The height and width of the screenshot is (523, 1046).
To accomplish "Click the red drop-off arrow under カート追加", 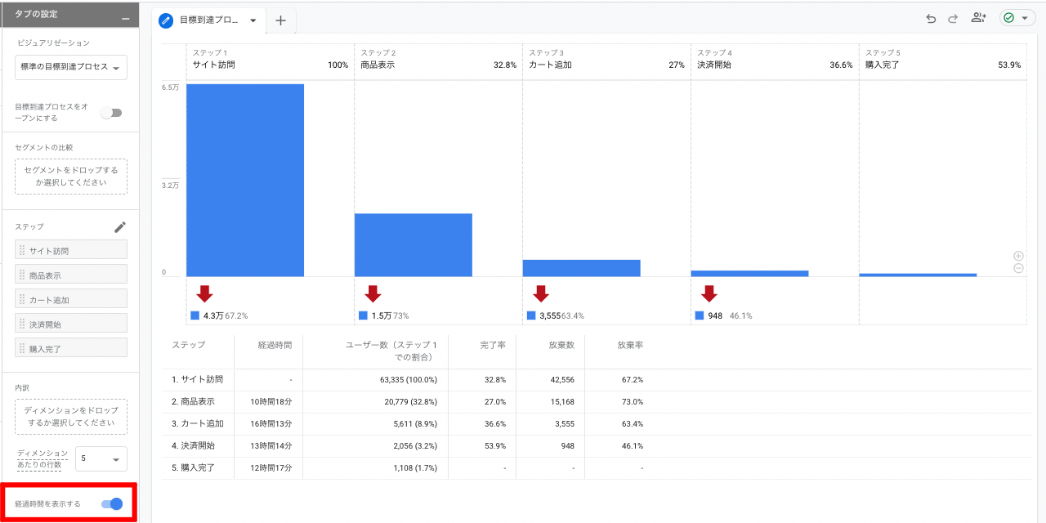I will (540, 294).
